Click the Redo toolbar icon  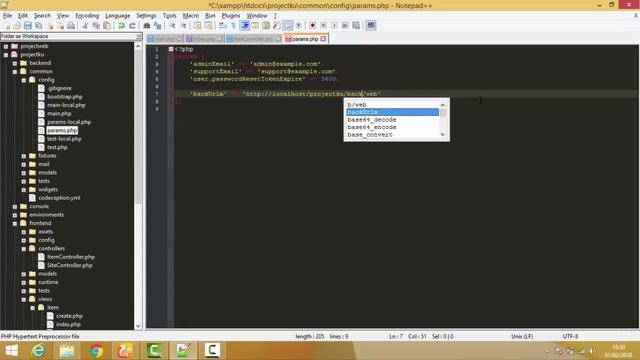[x=132, y=25]
